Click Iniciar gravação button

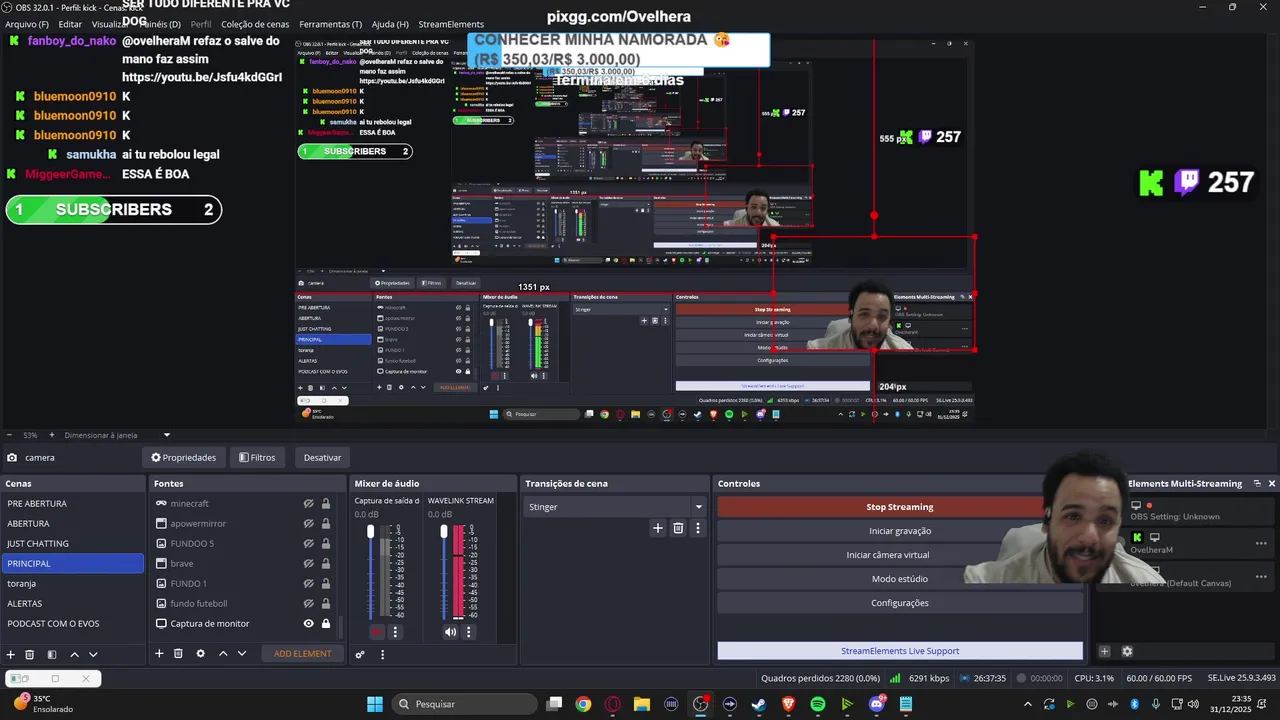tap(900, 531)
